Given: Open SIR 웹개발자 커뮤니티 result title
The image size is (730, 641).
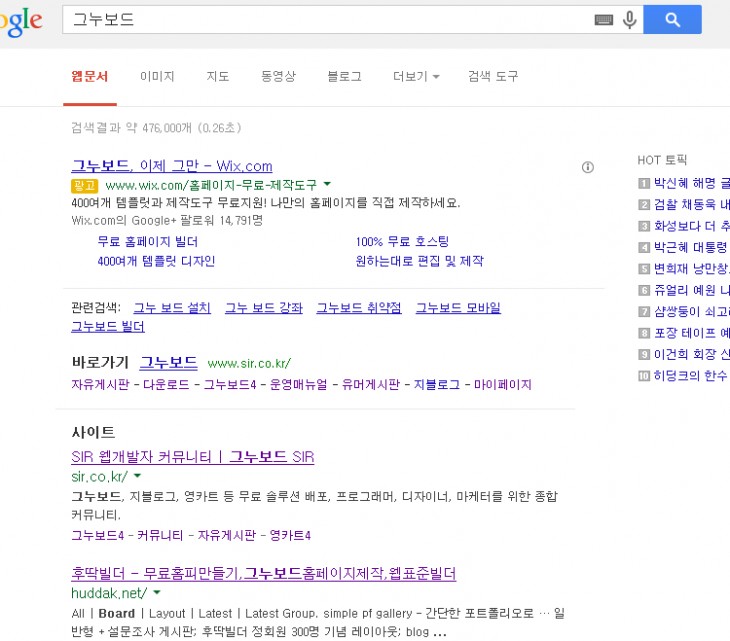Looking at the screenshot, I should pyautogui.click(x=193, y=457).
